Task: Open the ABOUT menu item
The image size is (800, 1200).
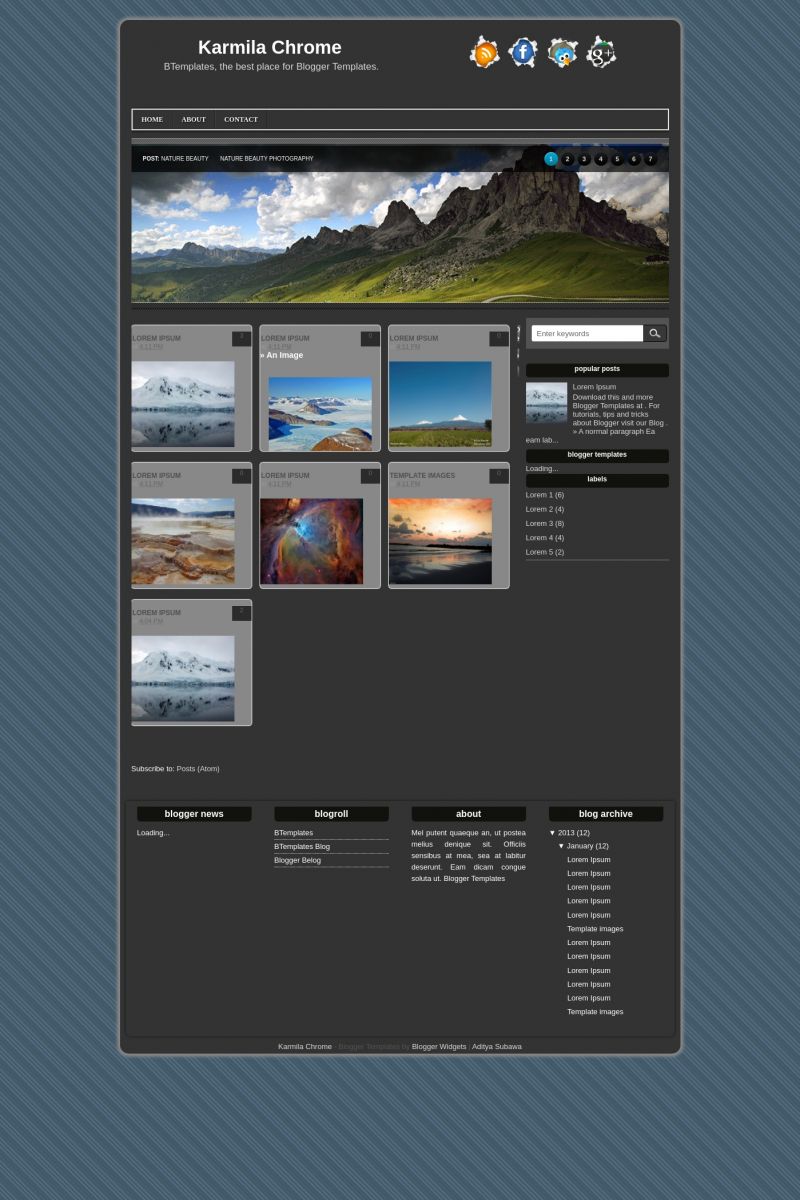Action: 193,119
